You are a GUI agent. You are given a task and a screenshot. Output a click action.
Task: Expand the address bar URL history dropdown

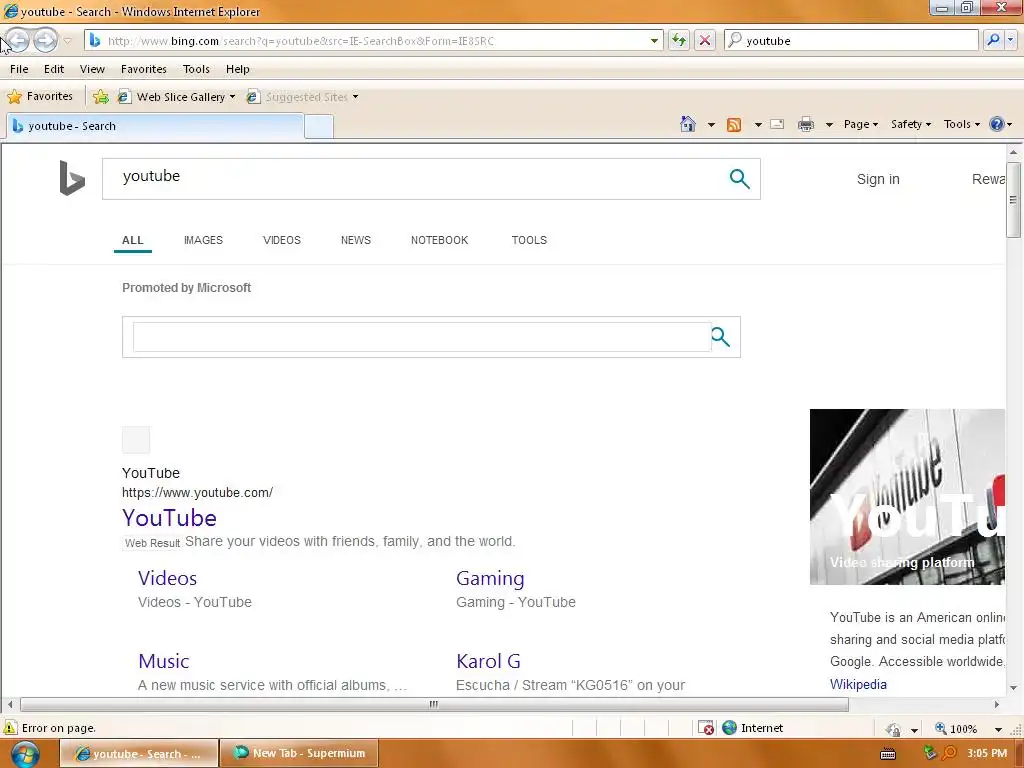(654, 40)
